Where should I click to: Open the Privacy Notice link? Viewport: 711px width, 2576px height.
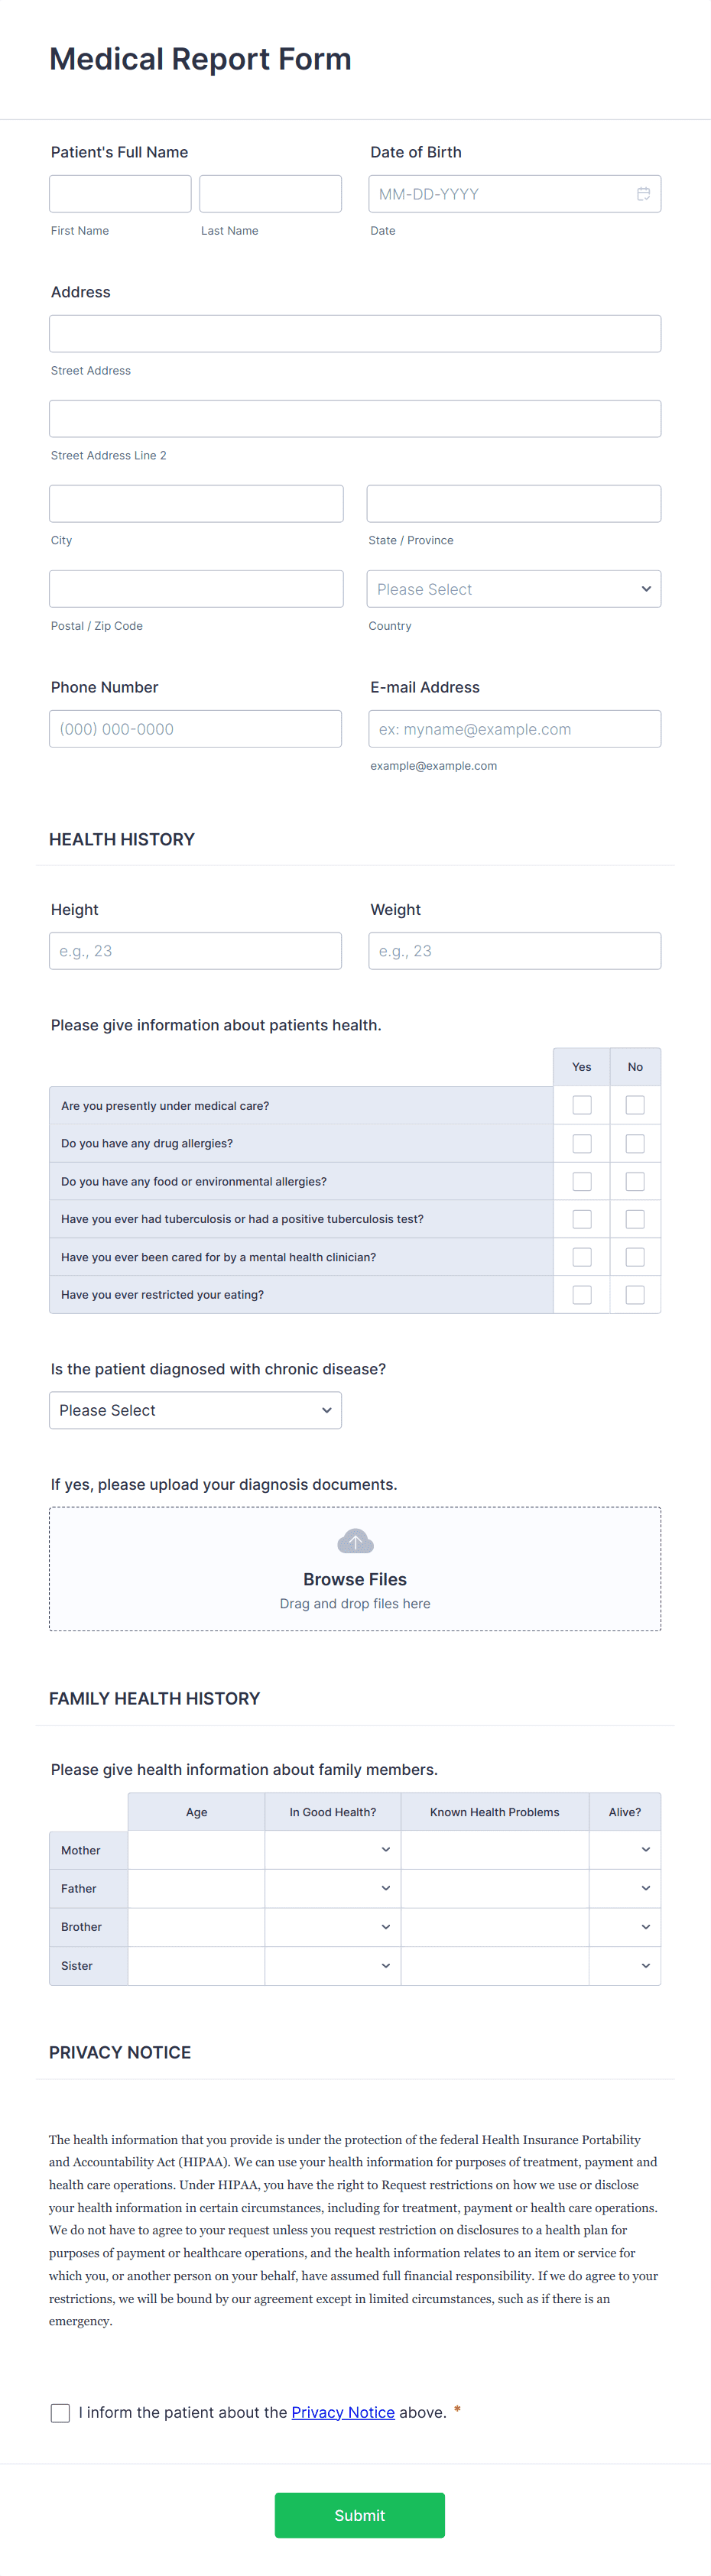tap(343, 2412)
